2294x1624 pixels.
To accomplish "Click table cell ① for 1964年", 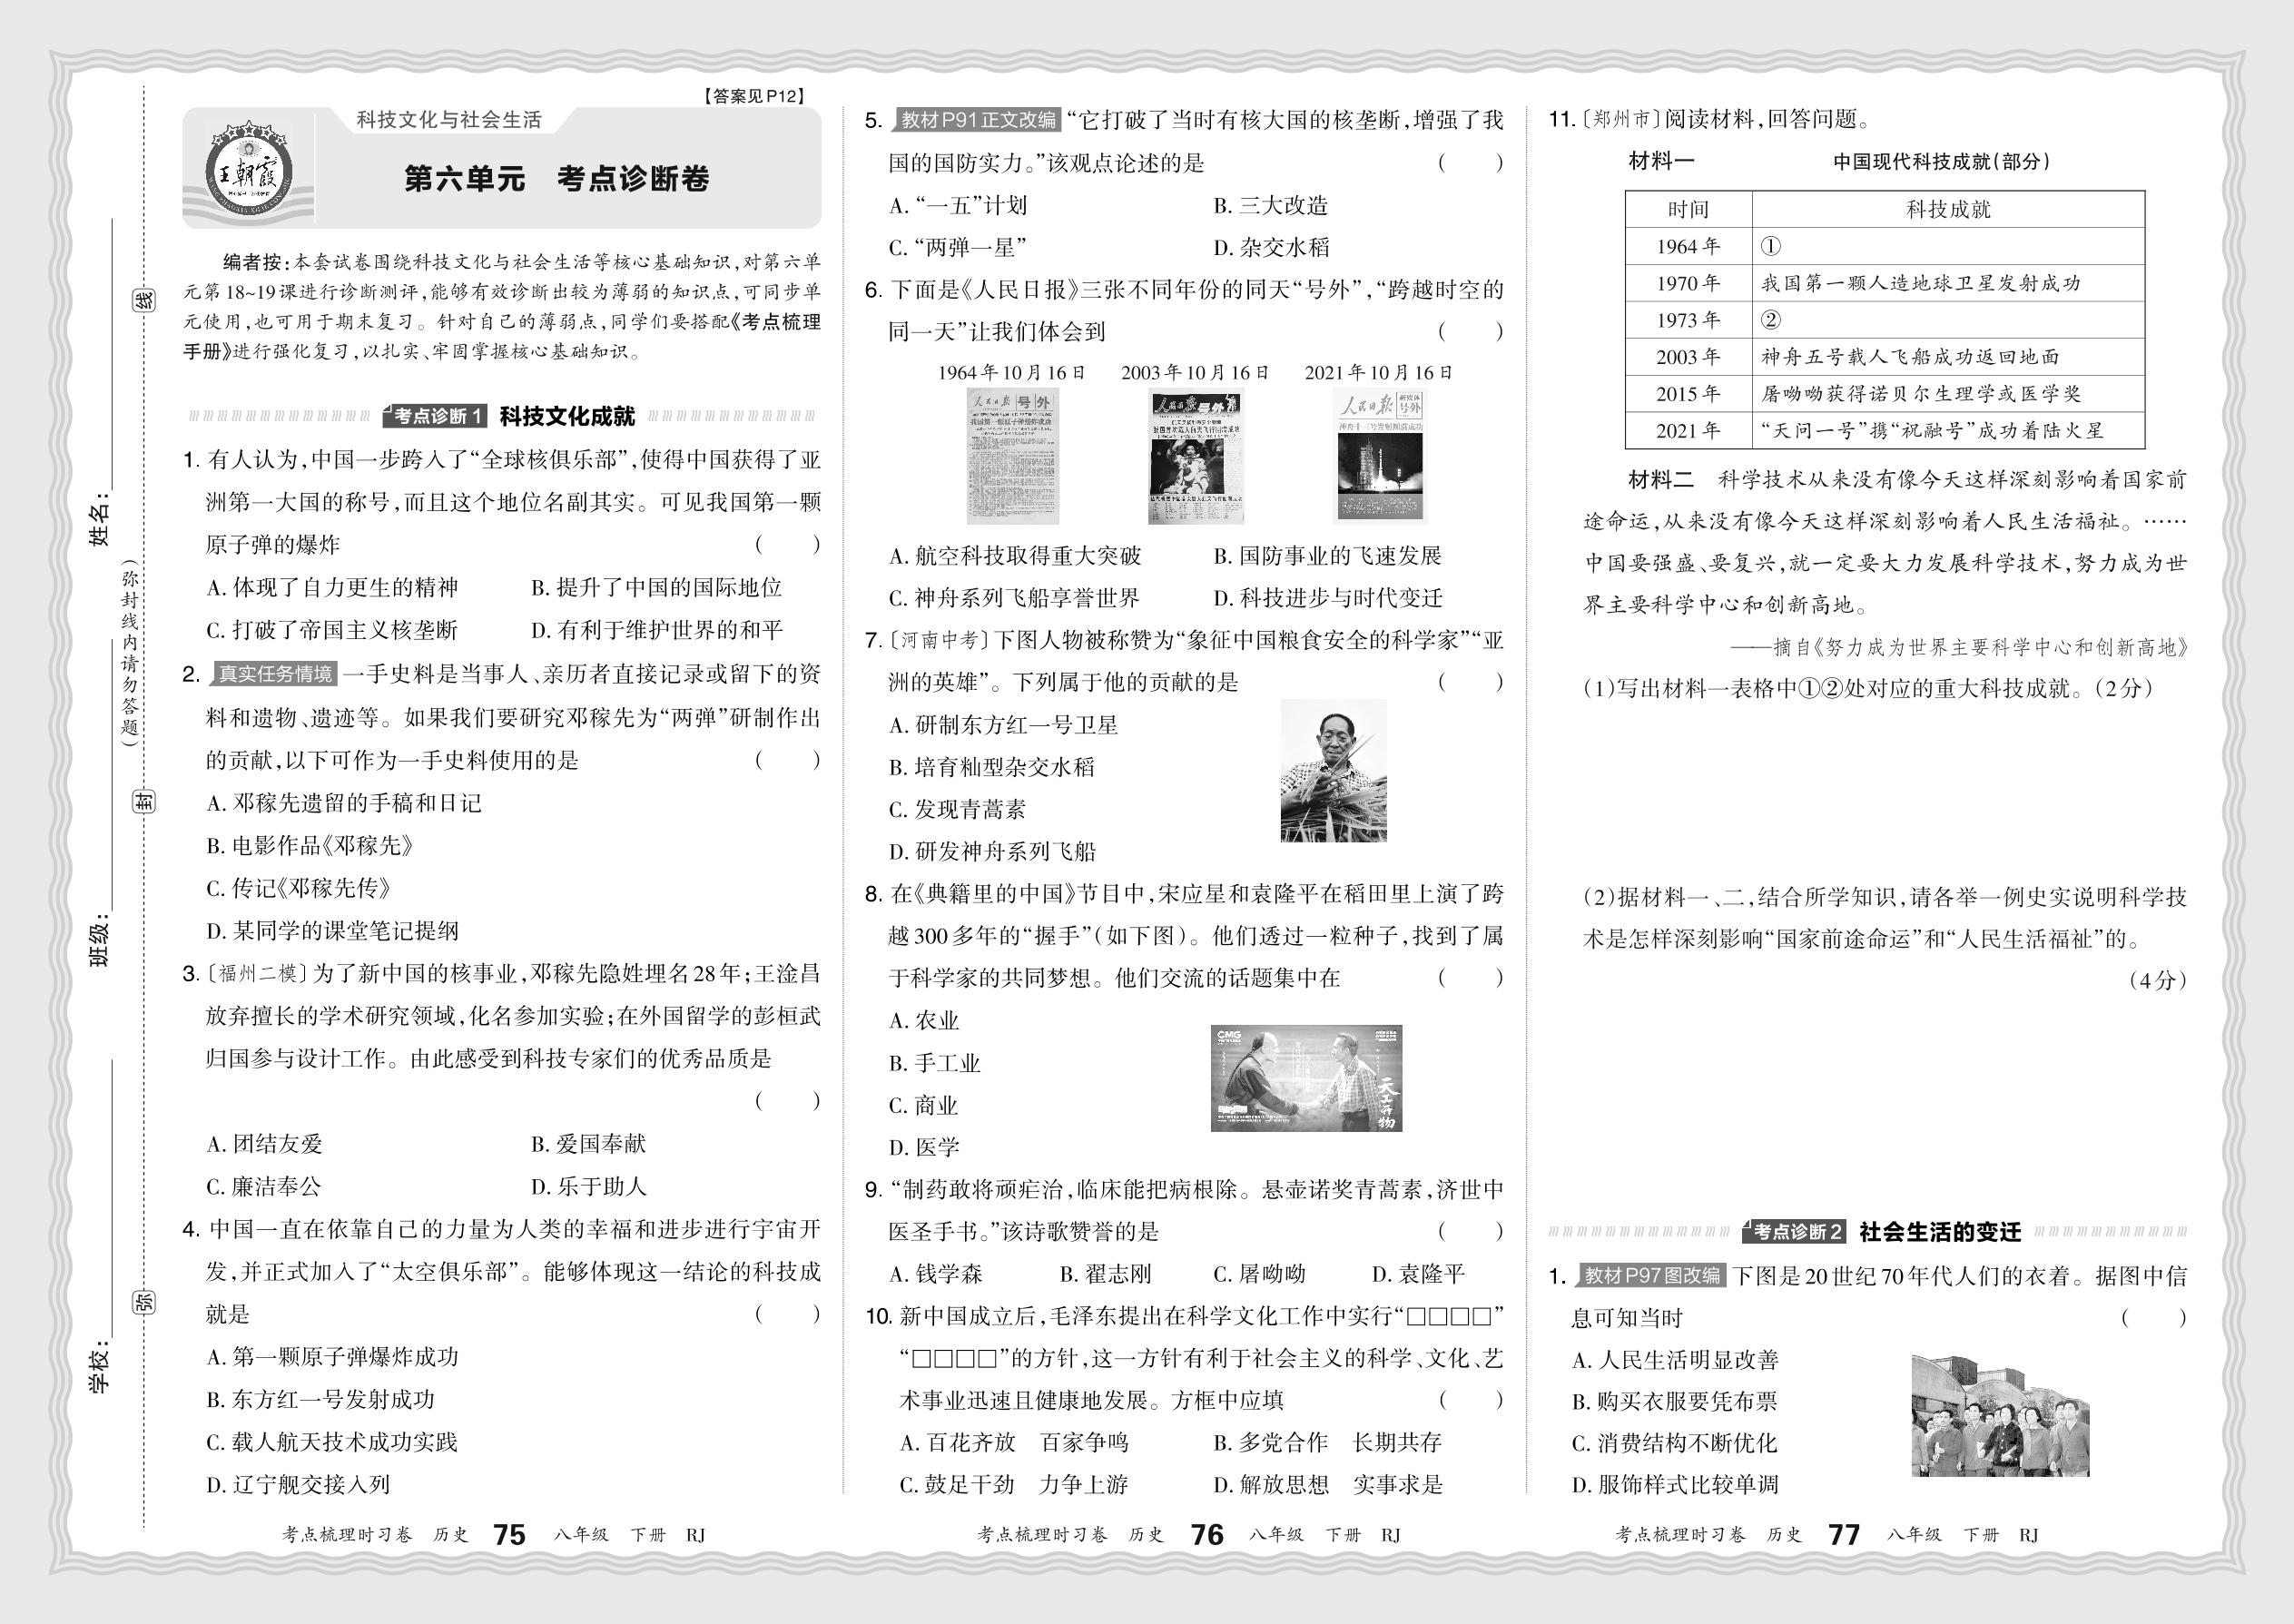I will click(1770, 246).
